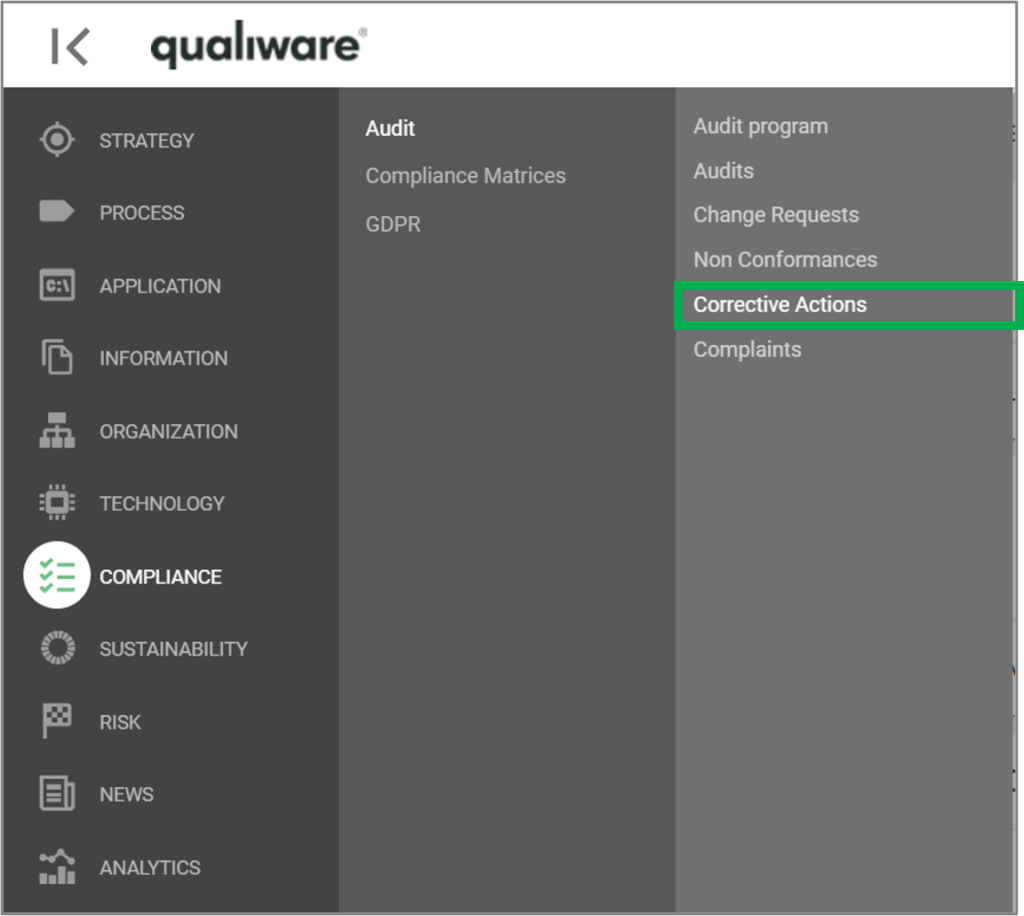Image resolution: width=1024 pixels, height=916 pixels.
Task: Select Compliance Matrices from the menu
Action: (x=466, y=175)
